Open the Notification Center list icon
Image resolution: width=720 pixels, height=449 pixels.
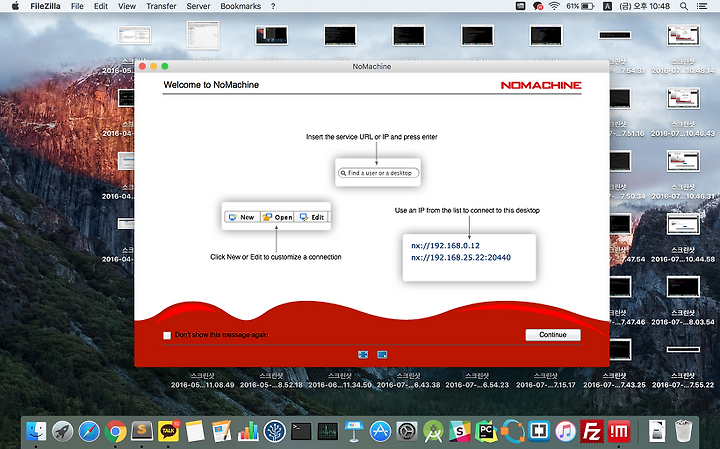point(702,6)
